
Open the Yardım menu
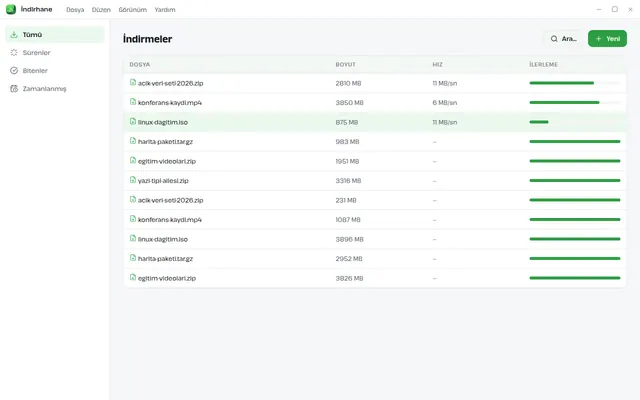pos(165,10)
